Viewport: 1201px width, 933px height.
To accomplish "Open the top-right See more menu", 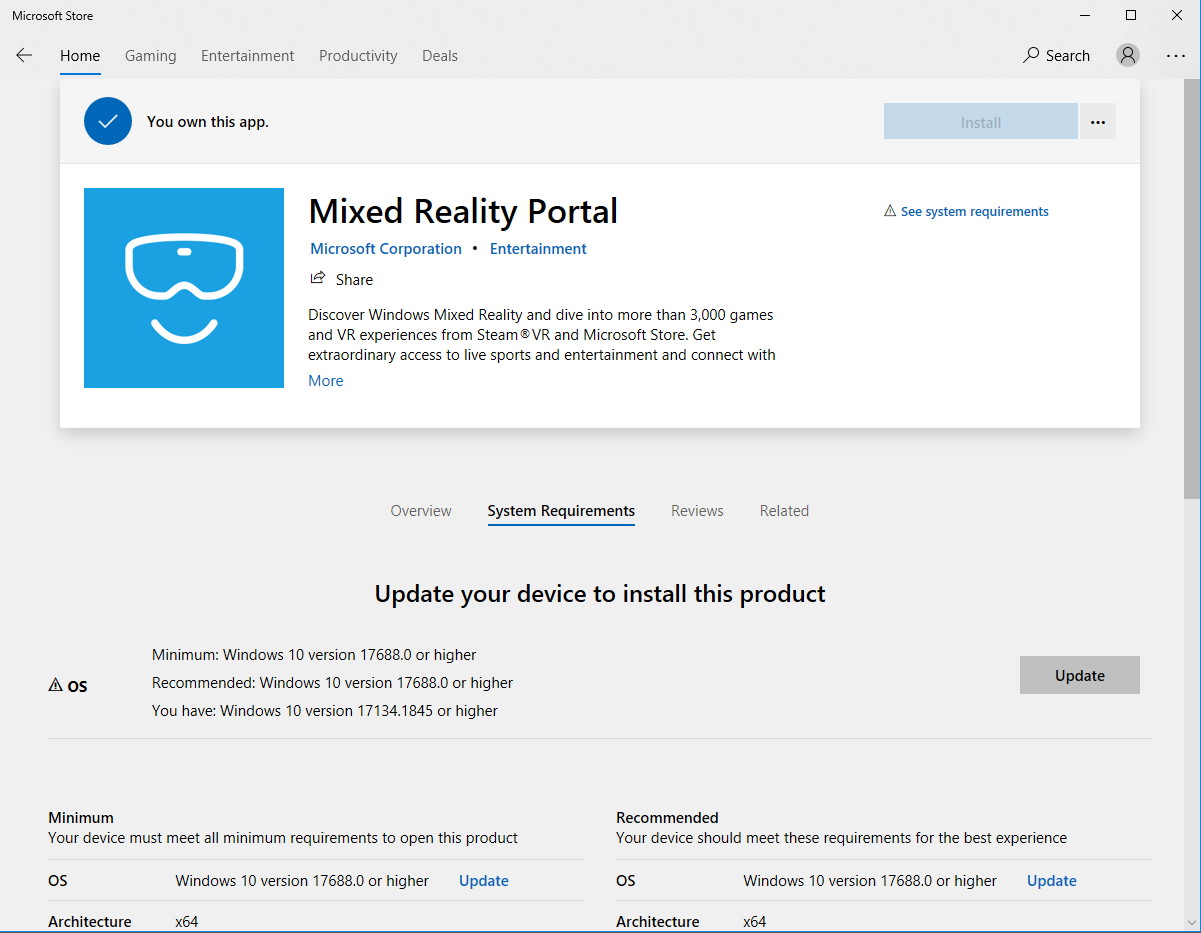I will 1176,56.
